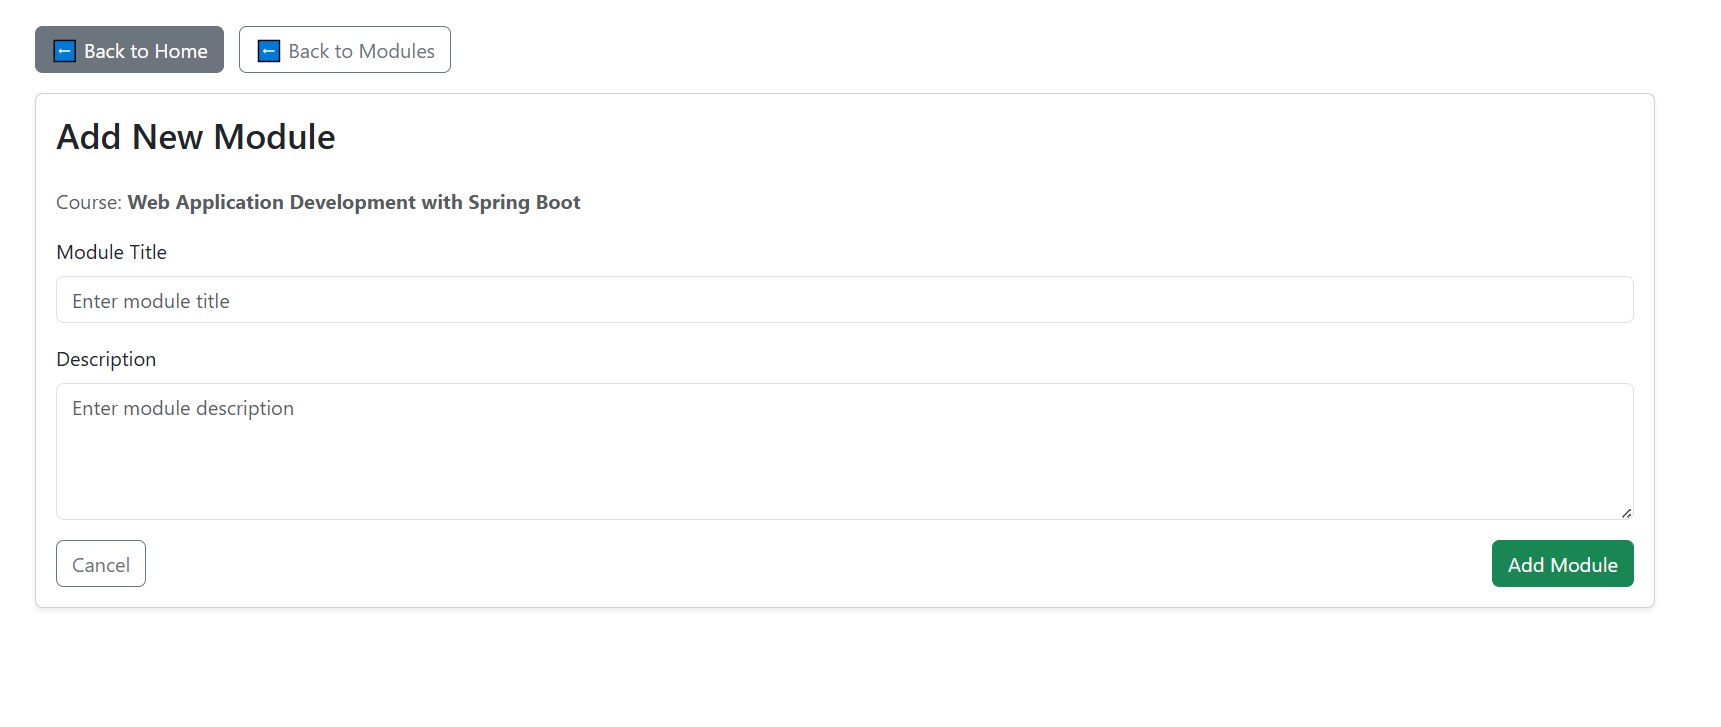1721x727 pixels.
Task: Click the 'Enter module title' placeholder text
Action: click(x=151, y=301)
